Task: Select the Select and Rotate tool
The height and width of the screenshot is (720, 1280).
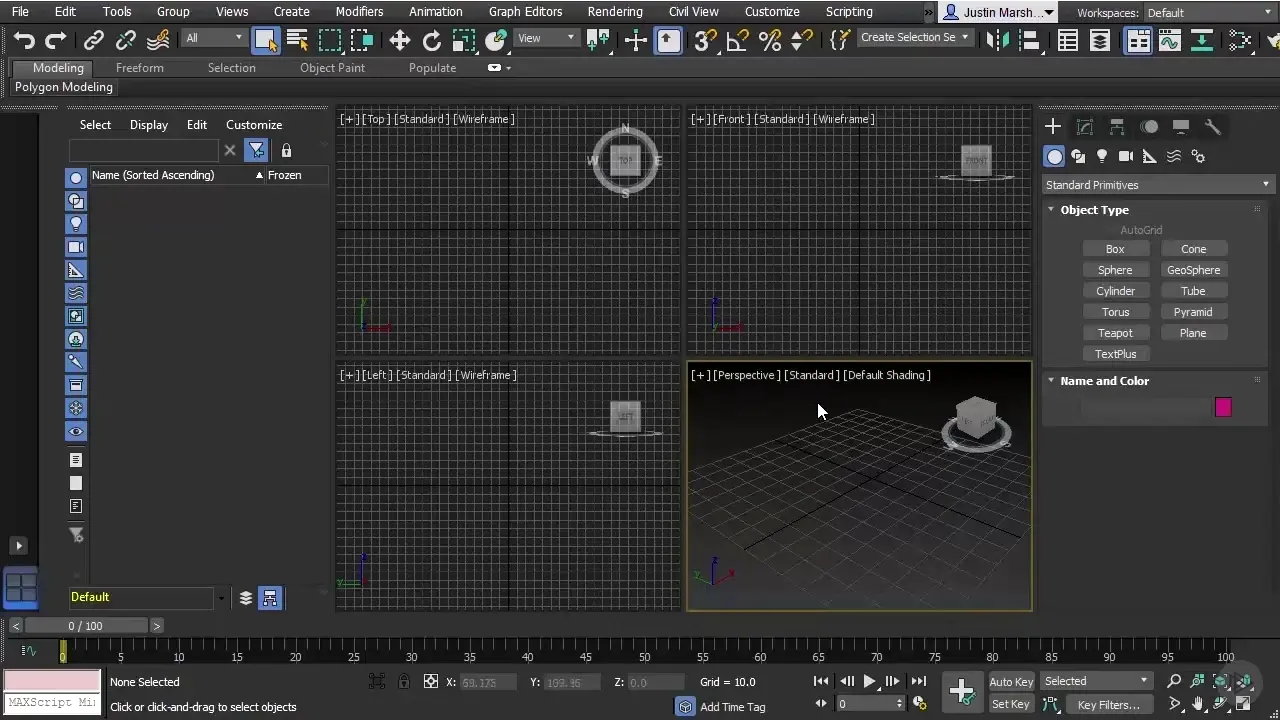Action: 432,38
